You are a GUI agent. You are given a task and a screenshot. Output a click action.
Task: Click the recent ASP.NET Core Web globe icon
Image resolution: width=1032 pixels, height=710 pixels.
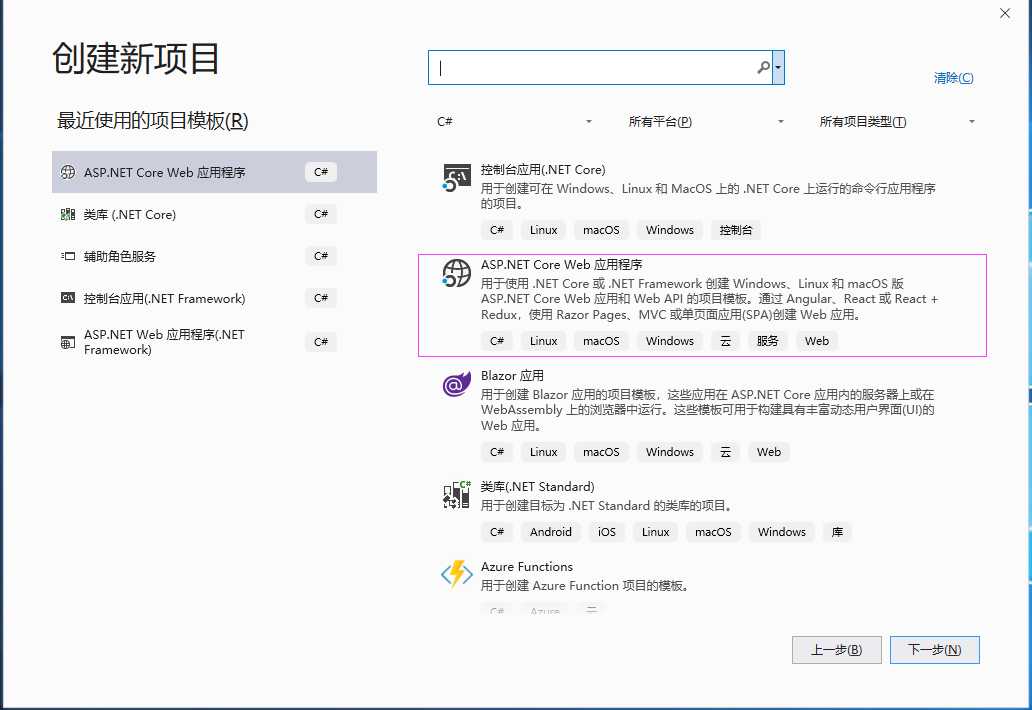(68, 172)
